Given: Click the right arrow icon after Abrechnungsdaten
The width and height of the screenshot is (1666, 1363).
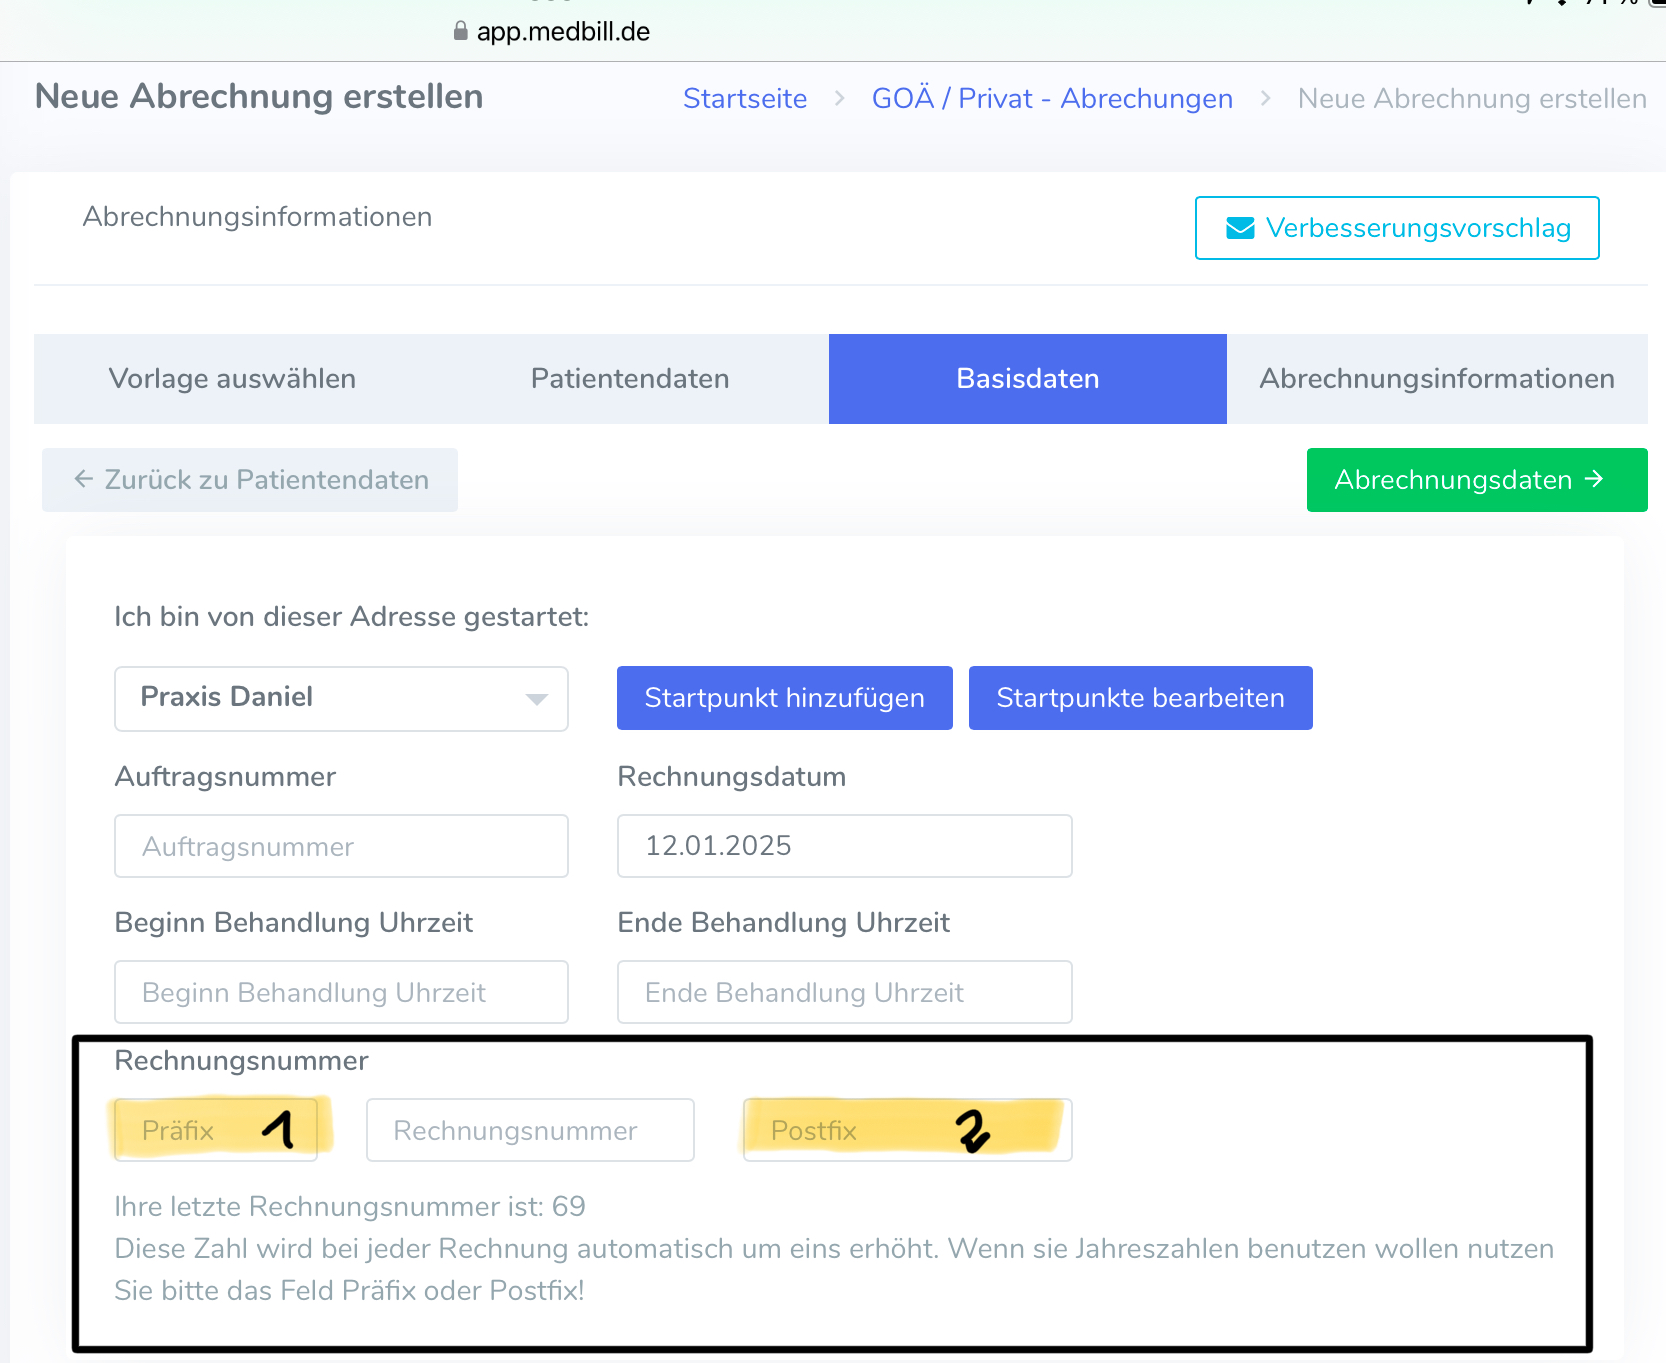Looking at the screenshot, I should coord(1595,480).
